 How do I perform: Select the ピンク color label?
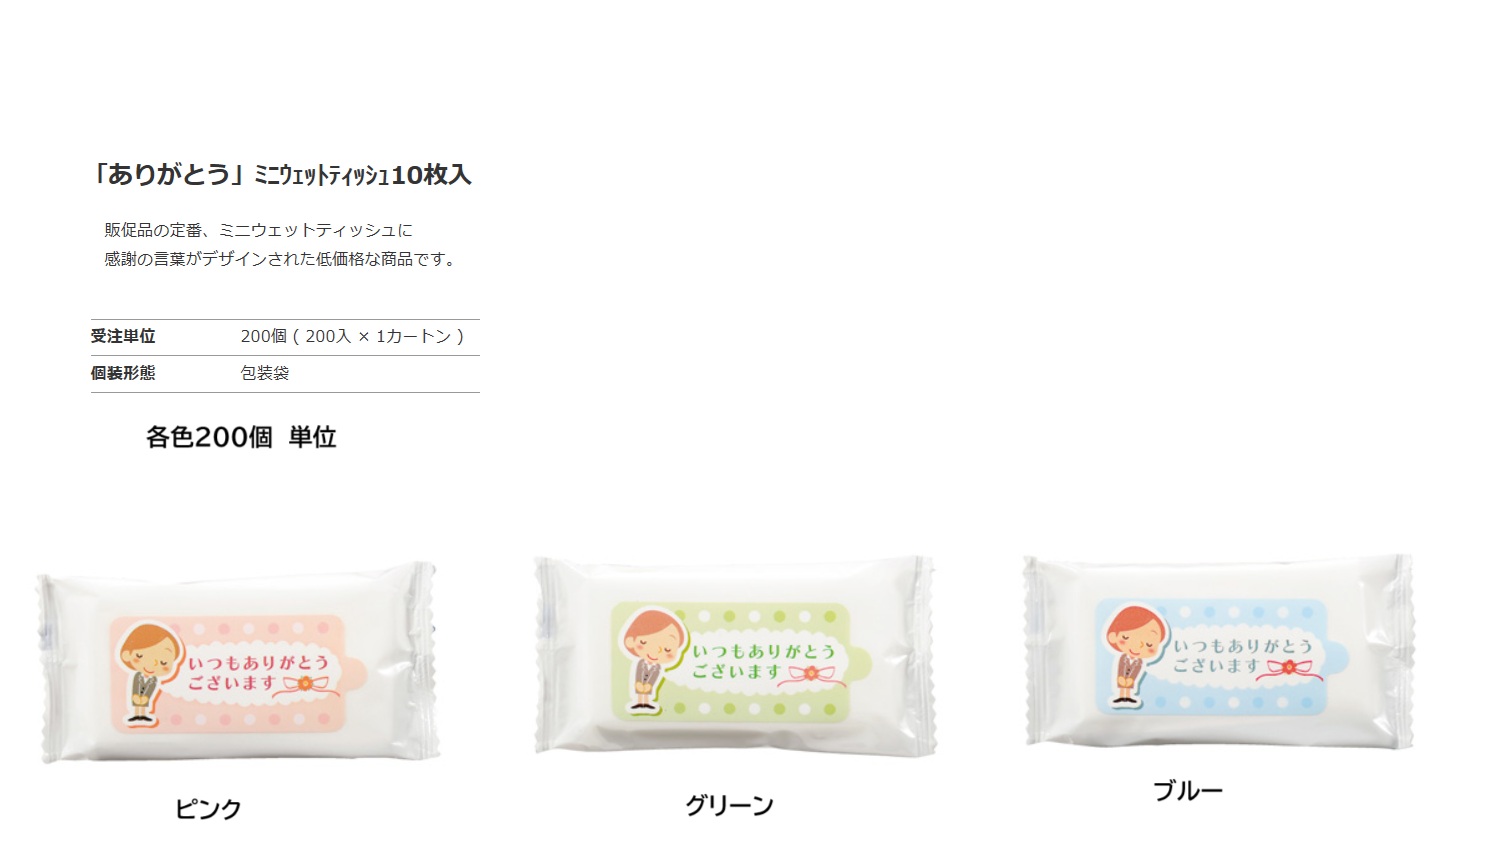pos(208,808)
